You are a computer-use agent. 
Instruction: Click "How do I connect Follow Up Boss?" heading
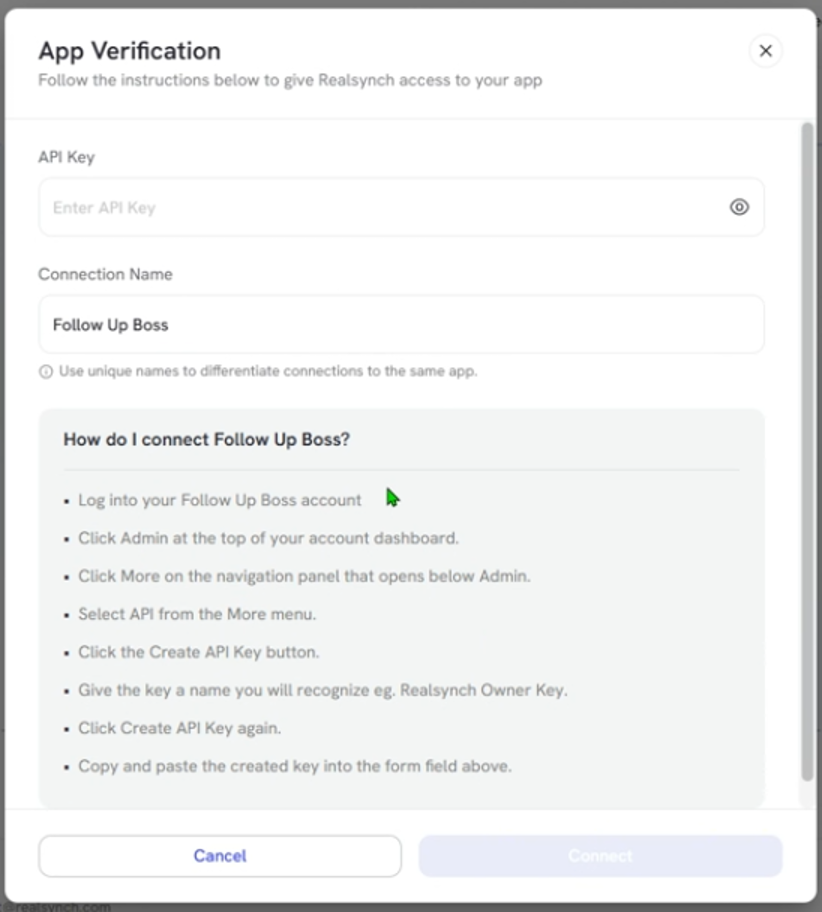(x=207, y=439)
